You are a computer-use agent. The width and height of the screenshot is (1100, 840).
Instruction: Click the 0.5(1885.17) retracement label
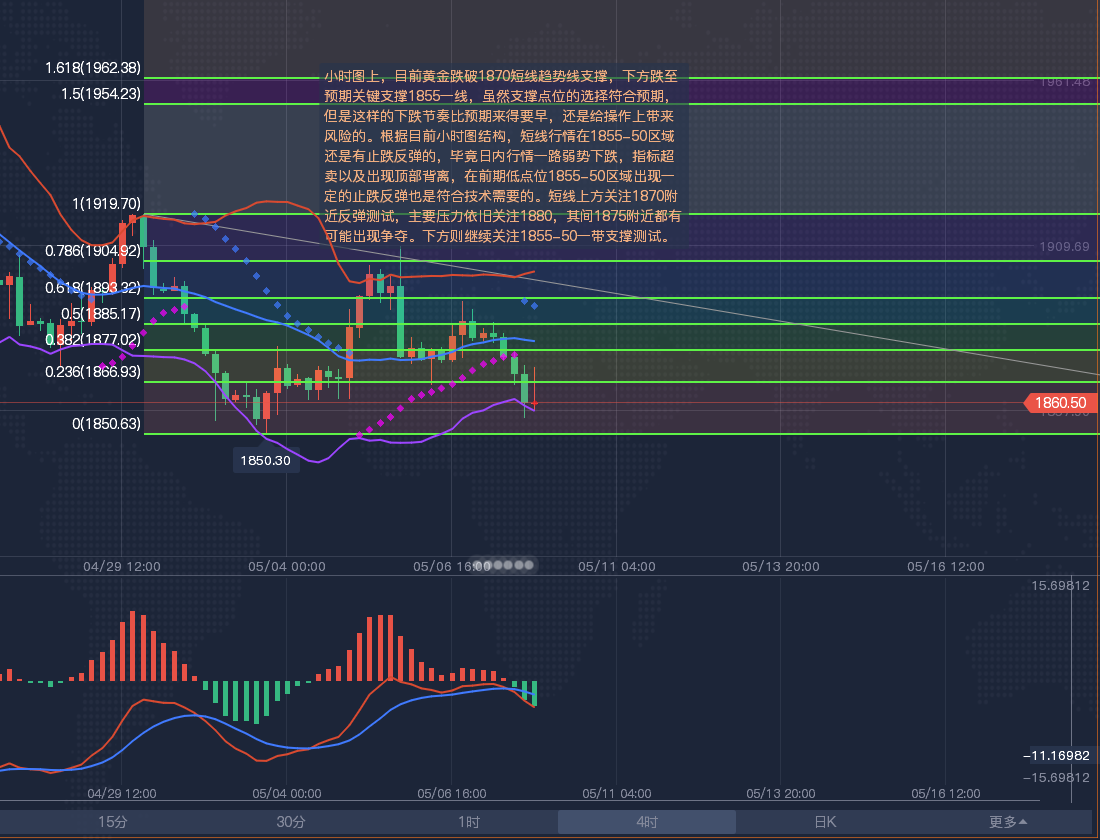point(100,313)
